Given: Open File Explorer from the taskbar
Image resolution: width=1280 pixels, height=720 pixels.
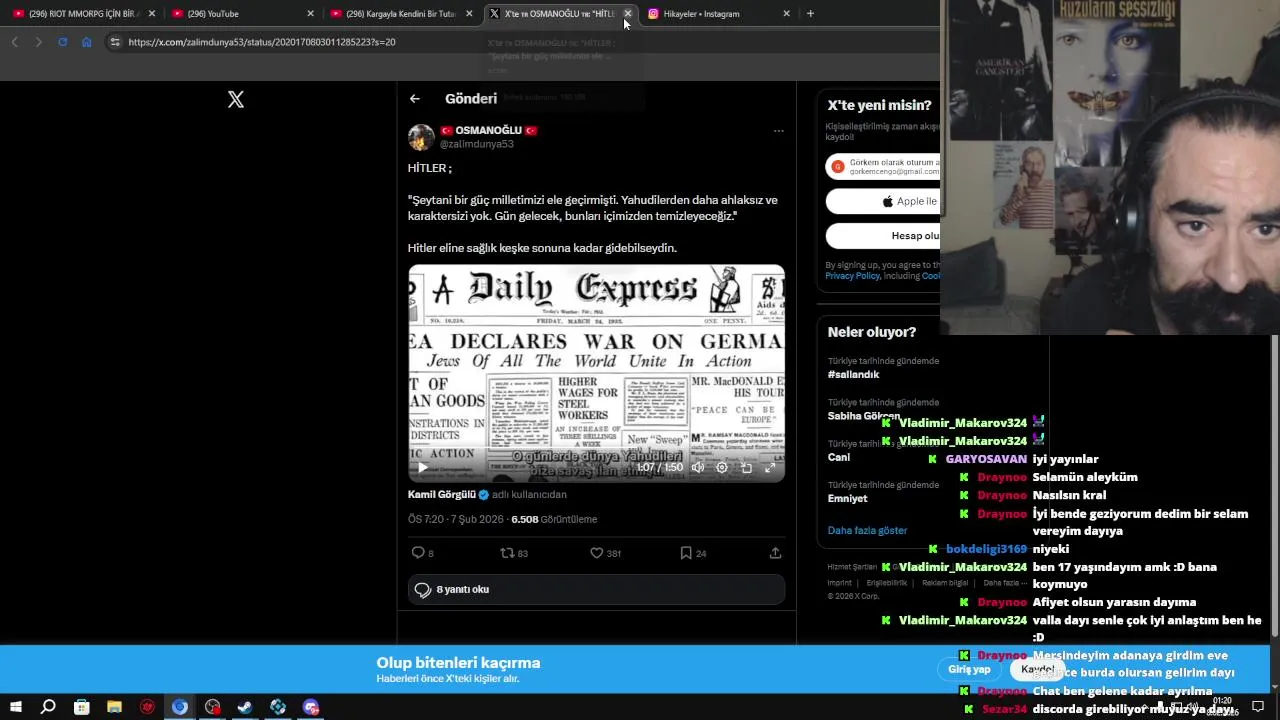Looking at the screenshot, I should tap(114, 707).
